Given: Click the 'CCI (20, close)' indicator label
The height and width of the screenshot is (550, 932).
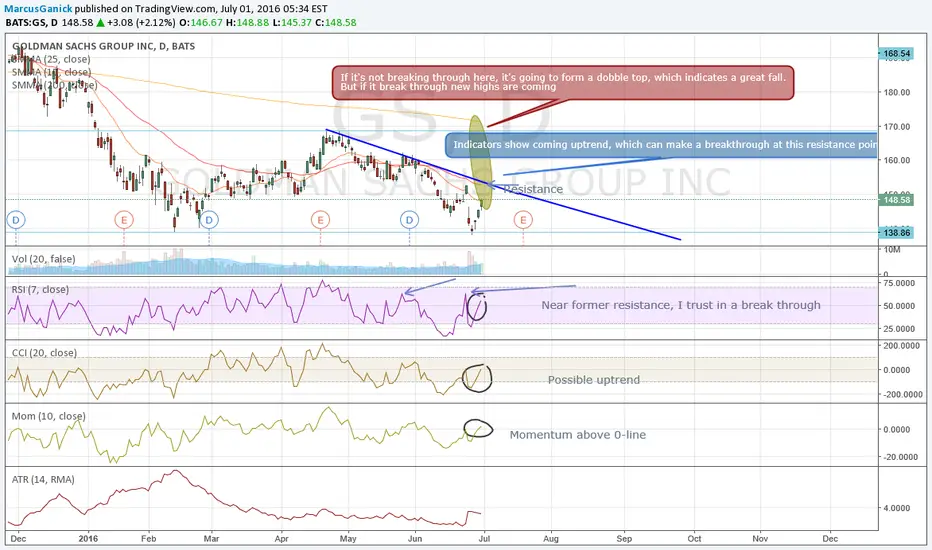Looking at the screenshot, I should click(44, 353).
